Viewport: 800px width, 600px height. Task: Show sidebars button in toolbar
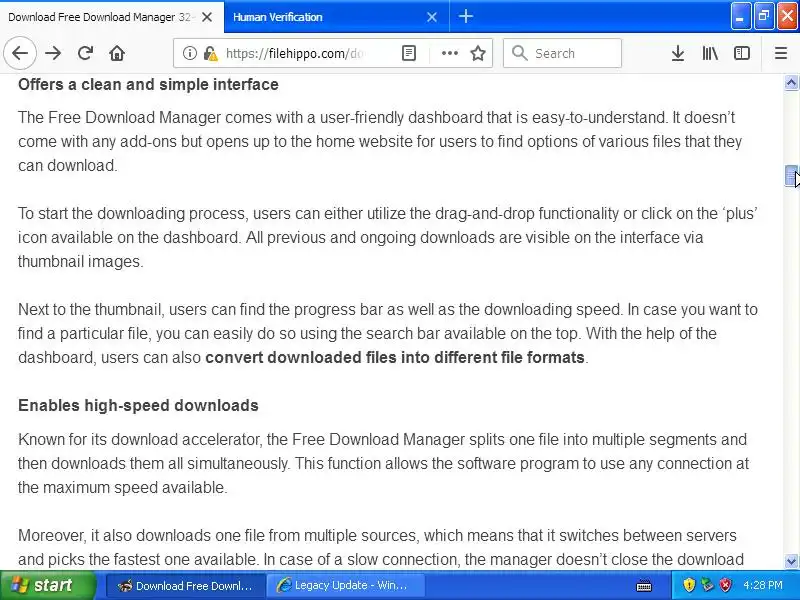pos(742,53)
